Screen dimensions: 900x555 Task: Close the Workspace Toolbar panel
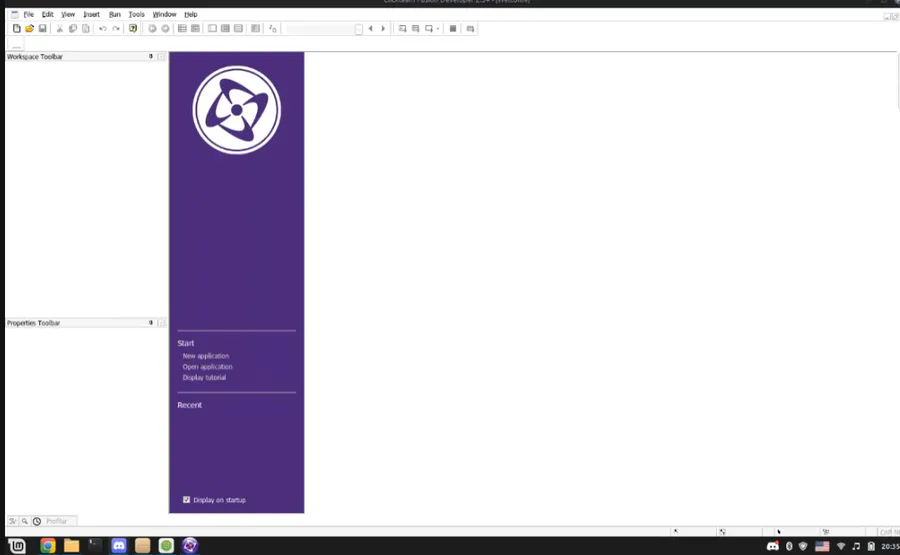(x=161, y=56)
